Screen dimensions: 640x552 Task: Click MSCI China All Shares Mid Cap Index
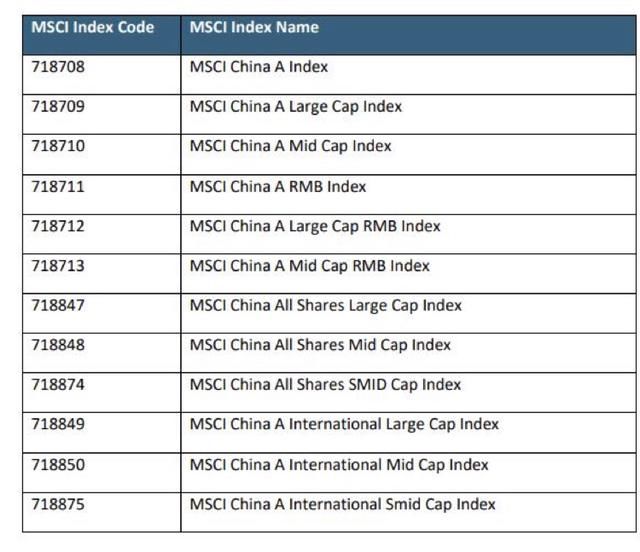pyautogui.click(x=320, y=345)
